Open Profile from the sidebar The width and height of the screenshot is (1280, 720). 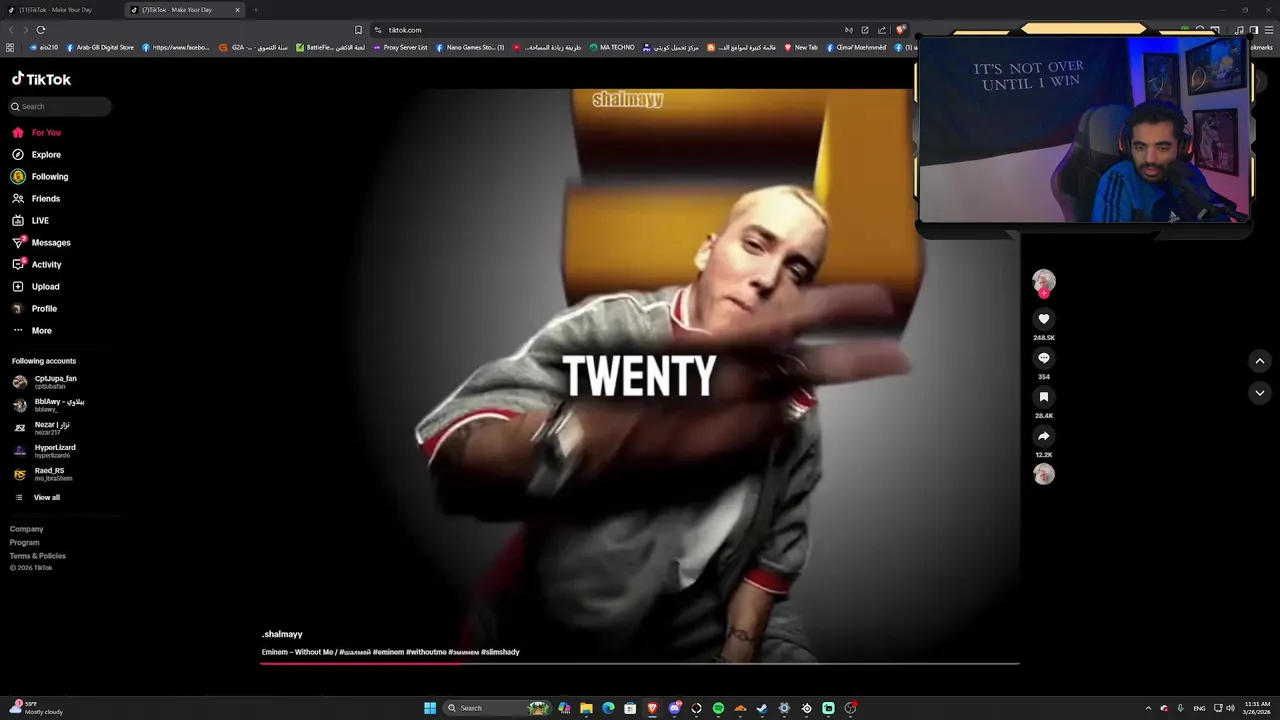pos(35,308)
